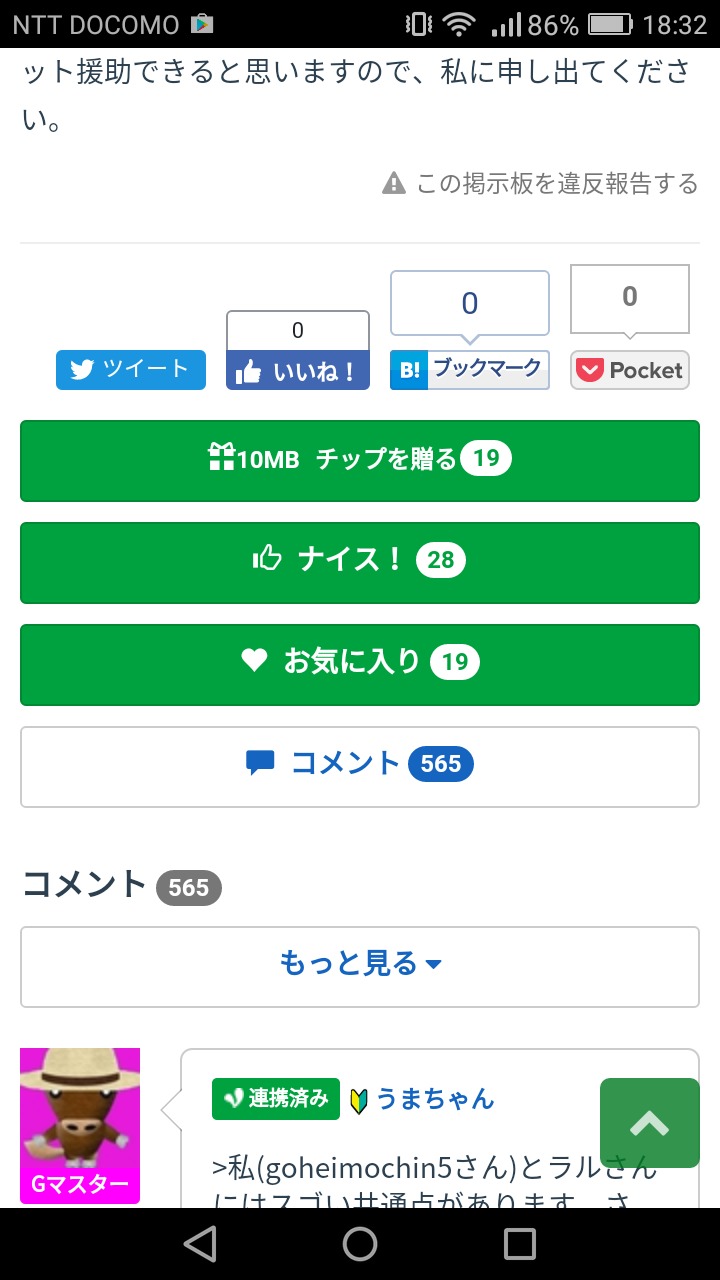Click the Facebook いいね! like button
720x1280 pixels.
point(297,371)
